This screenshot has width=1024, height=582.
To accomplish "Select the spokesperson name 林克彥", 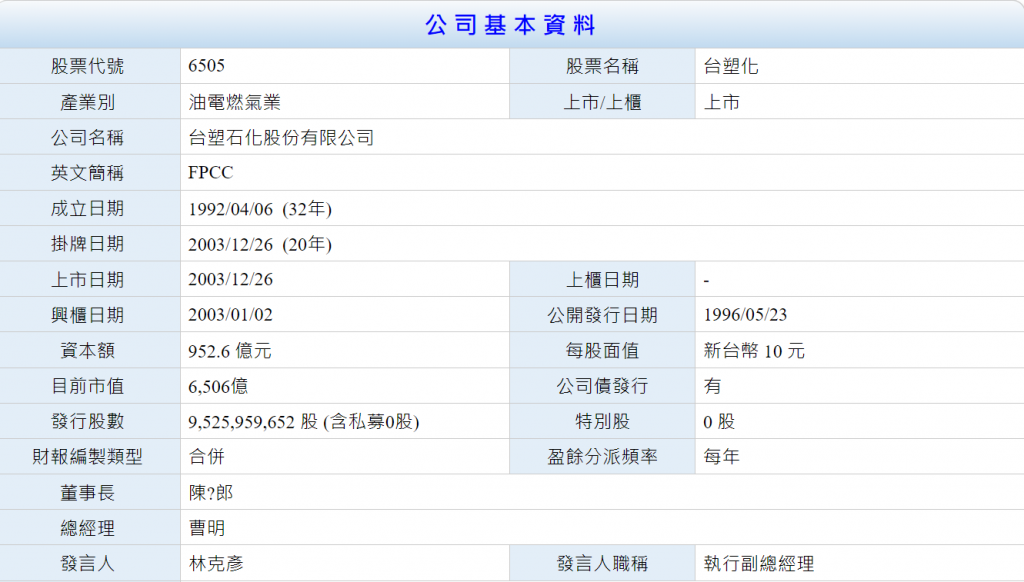I will pos(216,564).
